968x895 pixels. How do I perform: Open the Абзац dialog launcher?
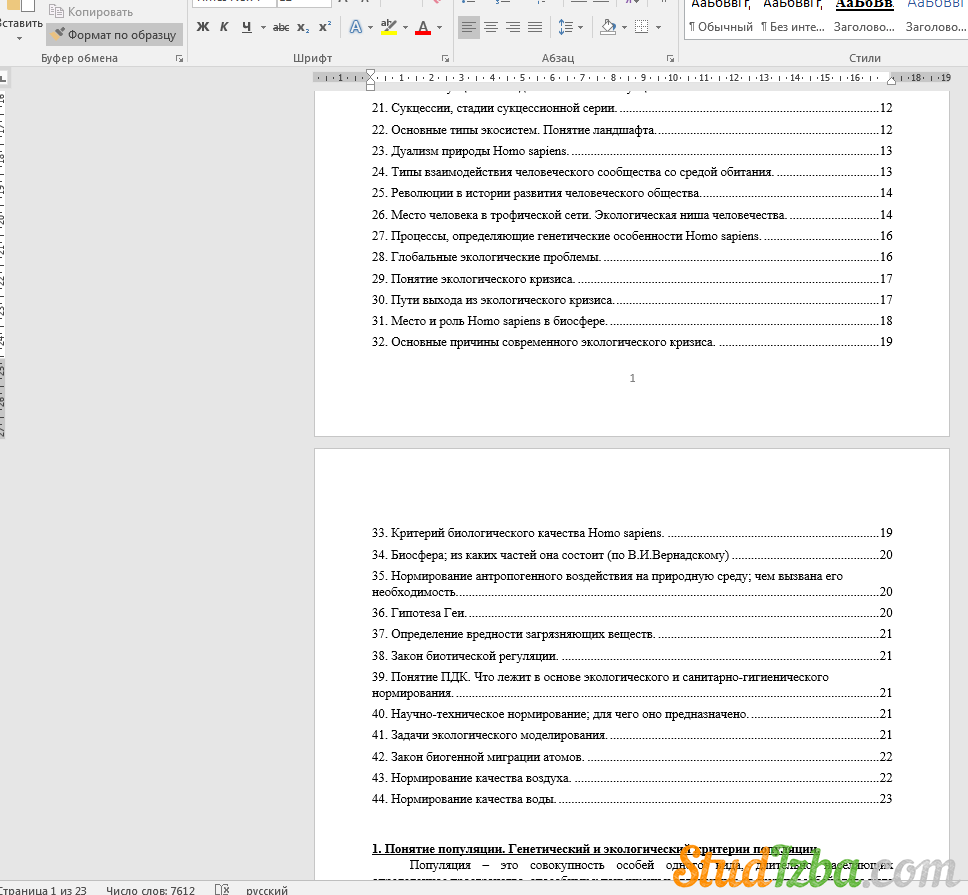(x=670, y=59)
